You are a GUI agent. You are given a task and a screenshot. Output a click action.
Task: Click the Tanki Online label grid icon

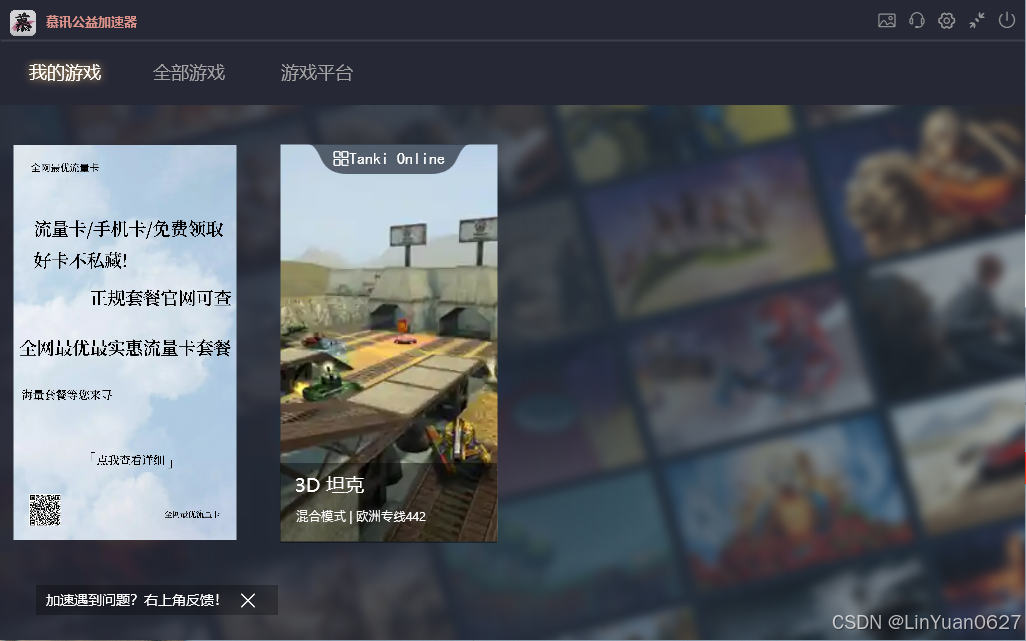(340, 159)
